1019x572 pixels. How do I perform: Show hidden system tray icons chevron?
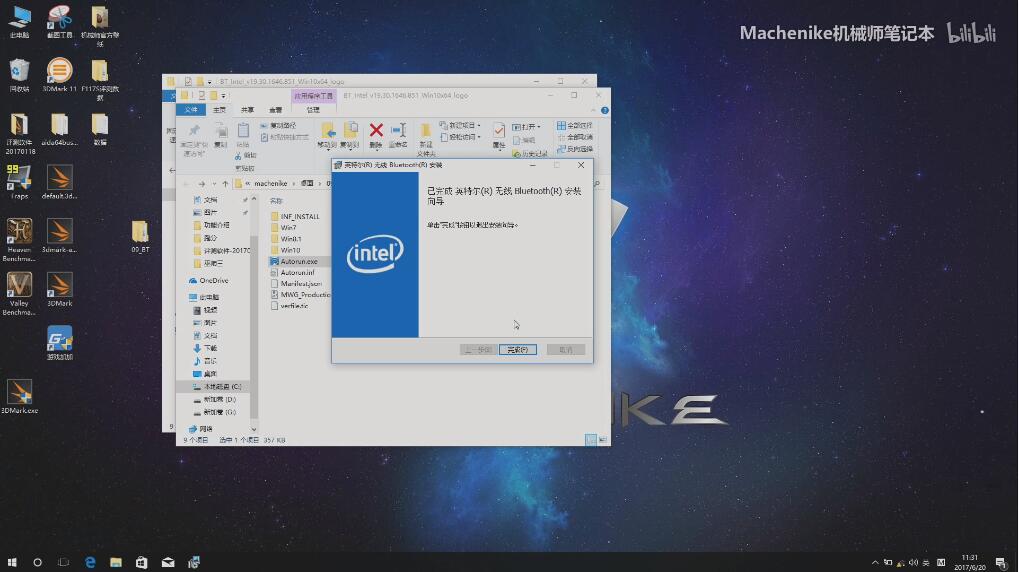[x=875, y=562]
